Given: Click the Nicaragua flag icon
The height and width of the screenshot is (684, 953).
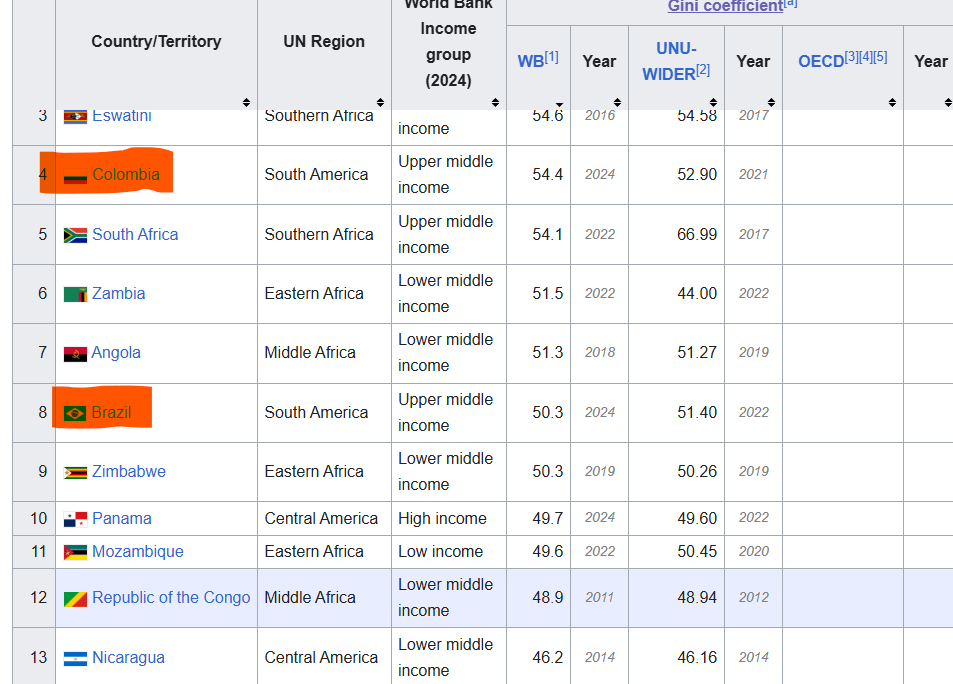Looking at the screenshot, I should click(75, 658).
